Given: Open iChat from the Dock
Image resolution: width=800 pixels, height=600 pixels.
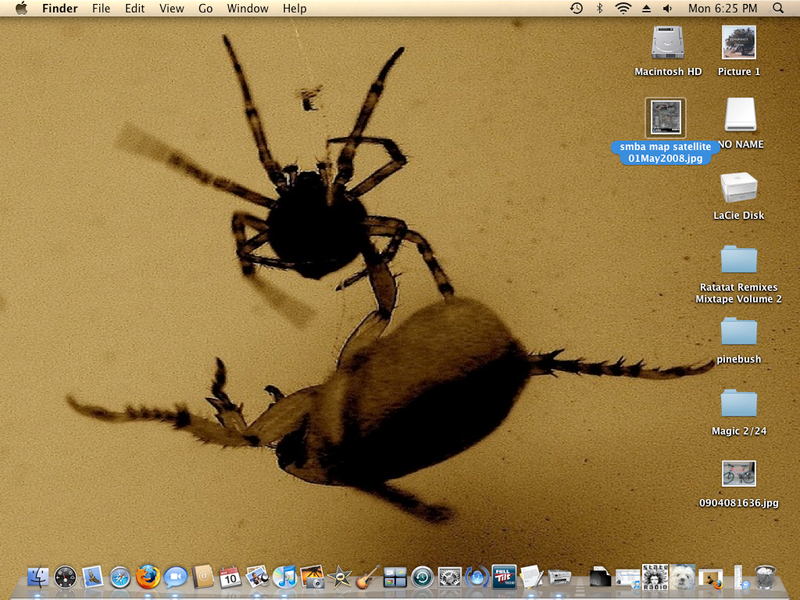Looking at the screenshot, I should pos(175,577).
